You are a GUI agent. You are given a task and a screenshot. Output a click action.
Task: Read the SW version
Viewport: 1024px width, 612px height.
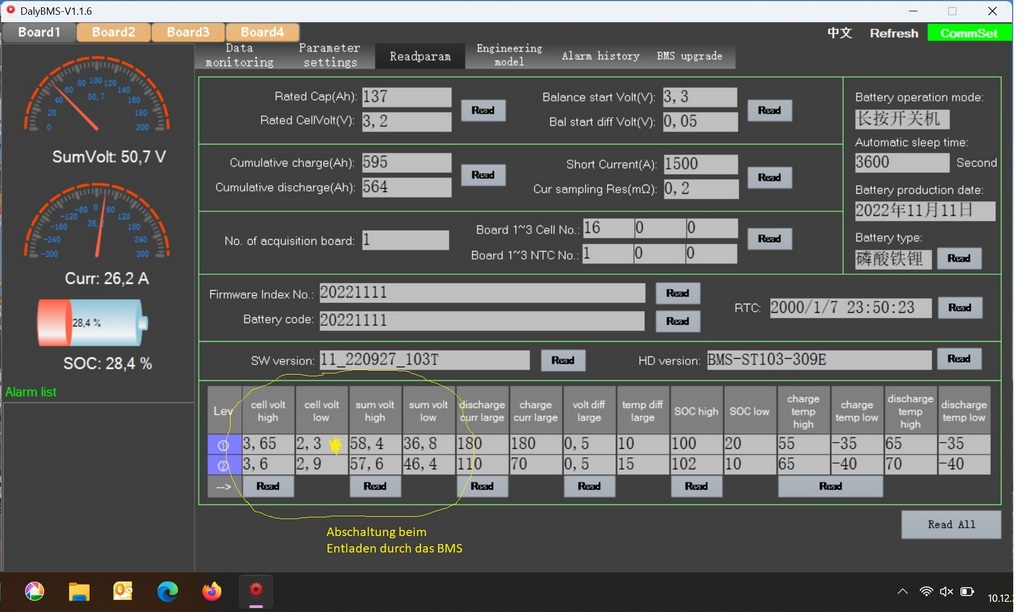(563, 361)
